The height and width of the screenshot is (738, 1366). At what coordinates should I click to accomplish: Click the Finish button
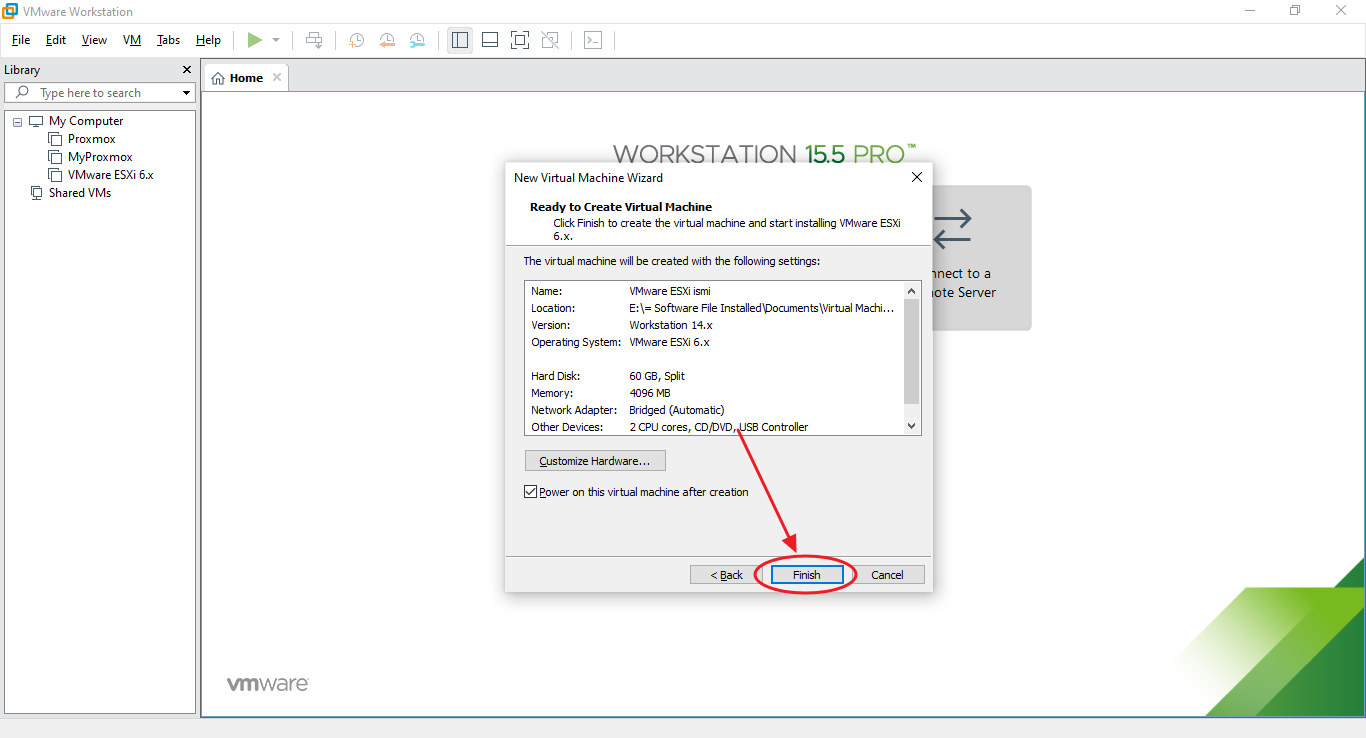pyautogui.click(x=806, y=574)
